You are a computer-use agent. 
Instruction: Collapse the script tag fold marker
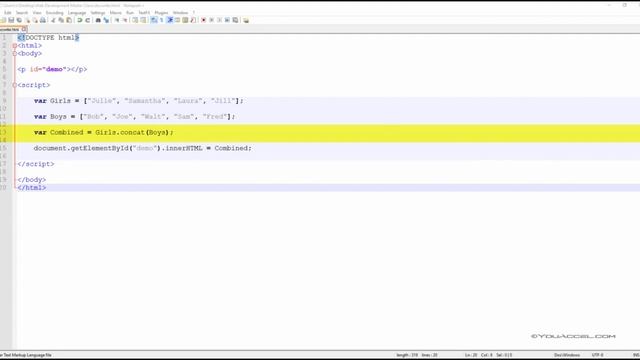click(15, 85)
